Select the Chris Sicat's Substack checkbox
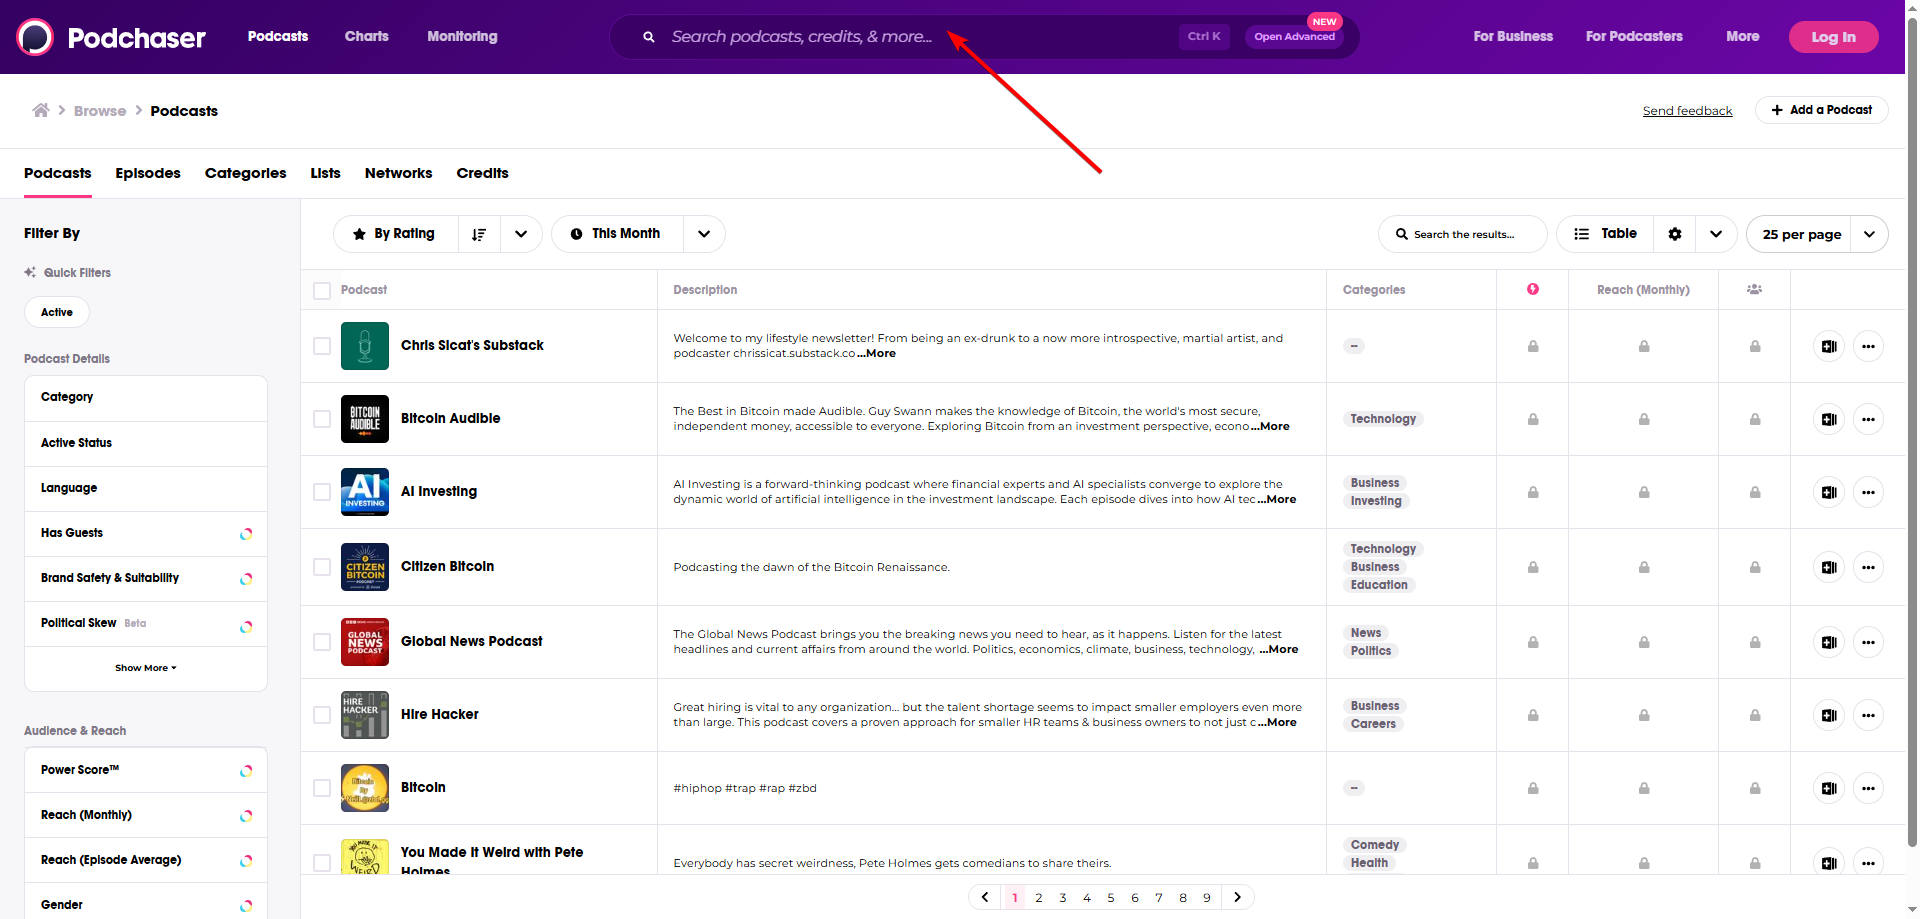 [322, 346]
